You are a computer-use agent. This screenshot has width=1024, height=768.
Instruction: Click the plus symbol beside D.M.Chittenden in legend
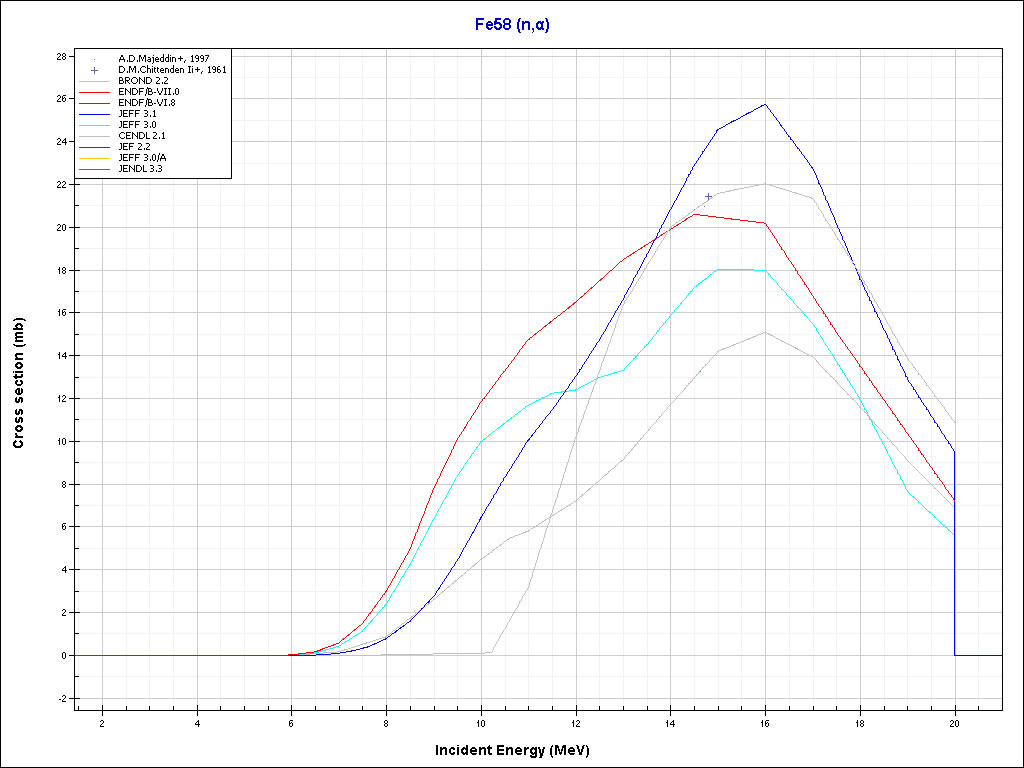click(x=94, y=70)
